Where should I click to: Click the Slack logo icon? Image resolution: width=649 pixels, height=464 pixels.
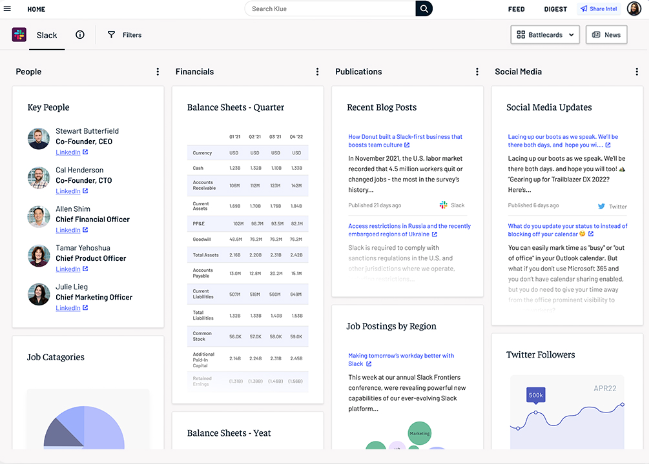point(19,35)
